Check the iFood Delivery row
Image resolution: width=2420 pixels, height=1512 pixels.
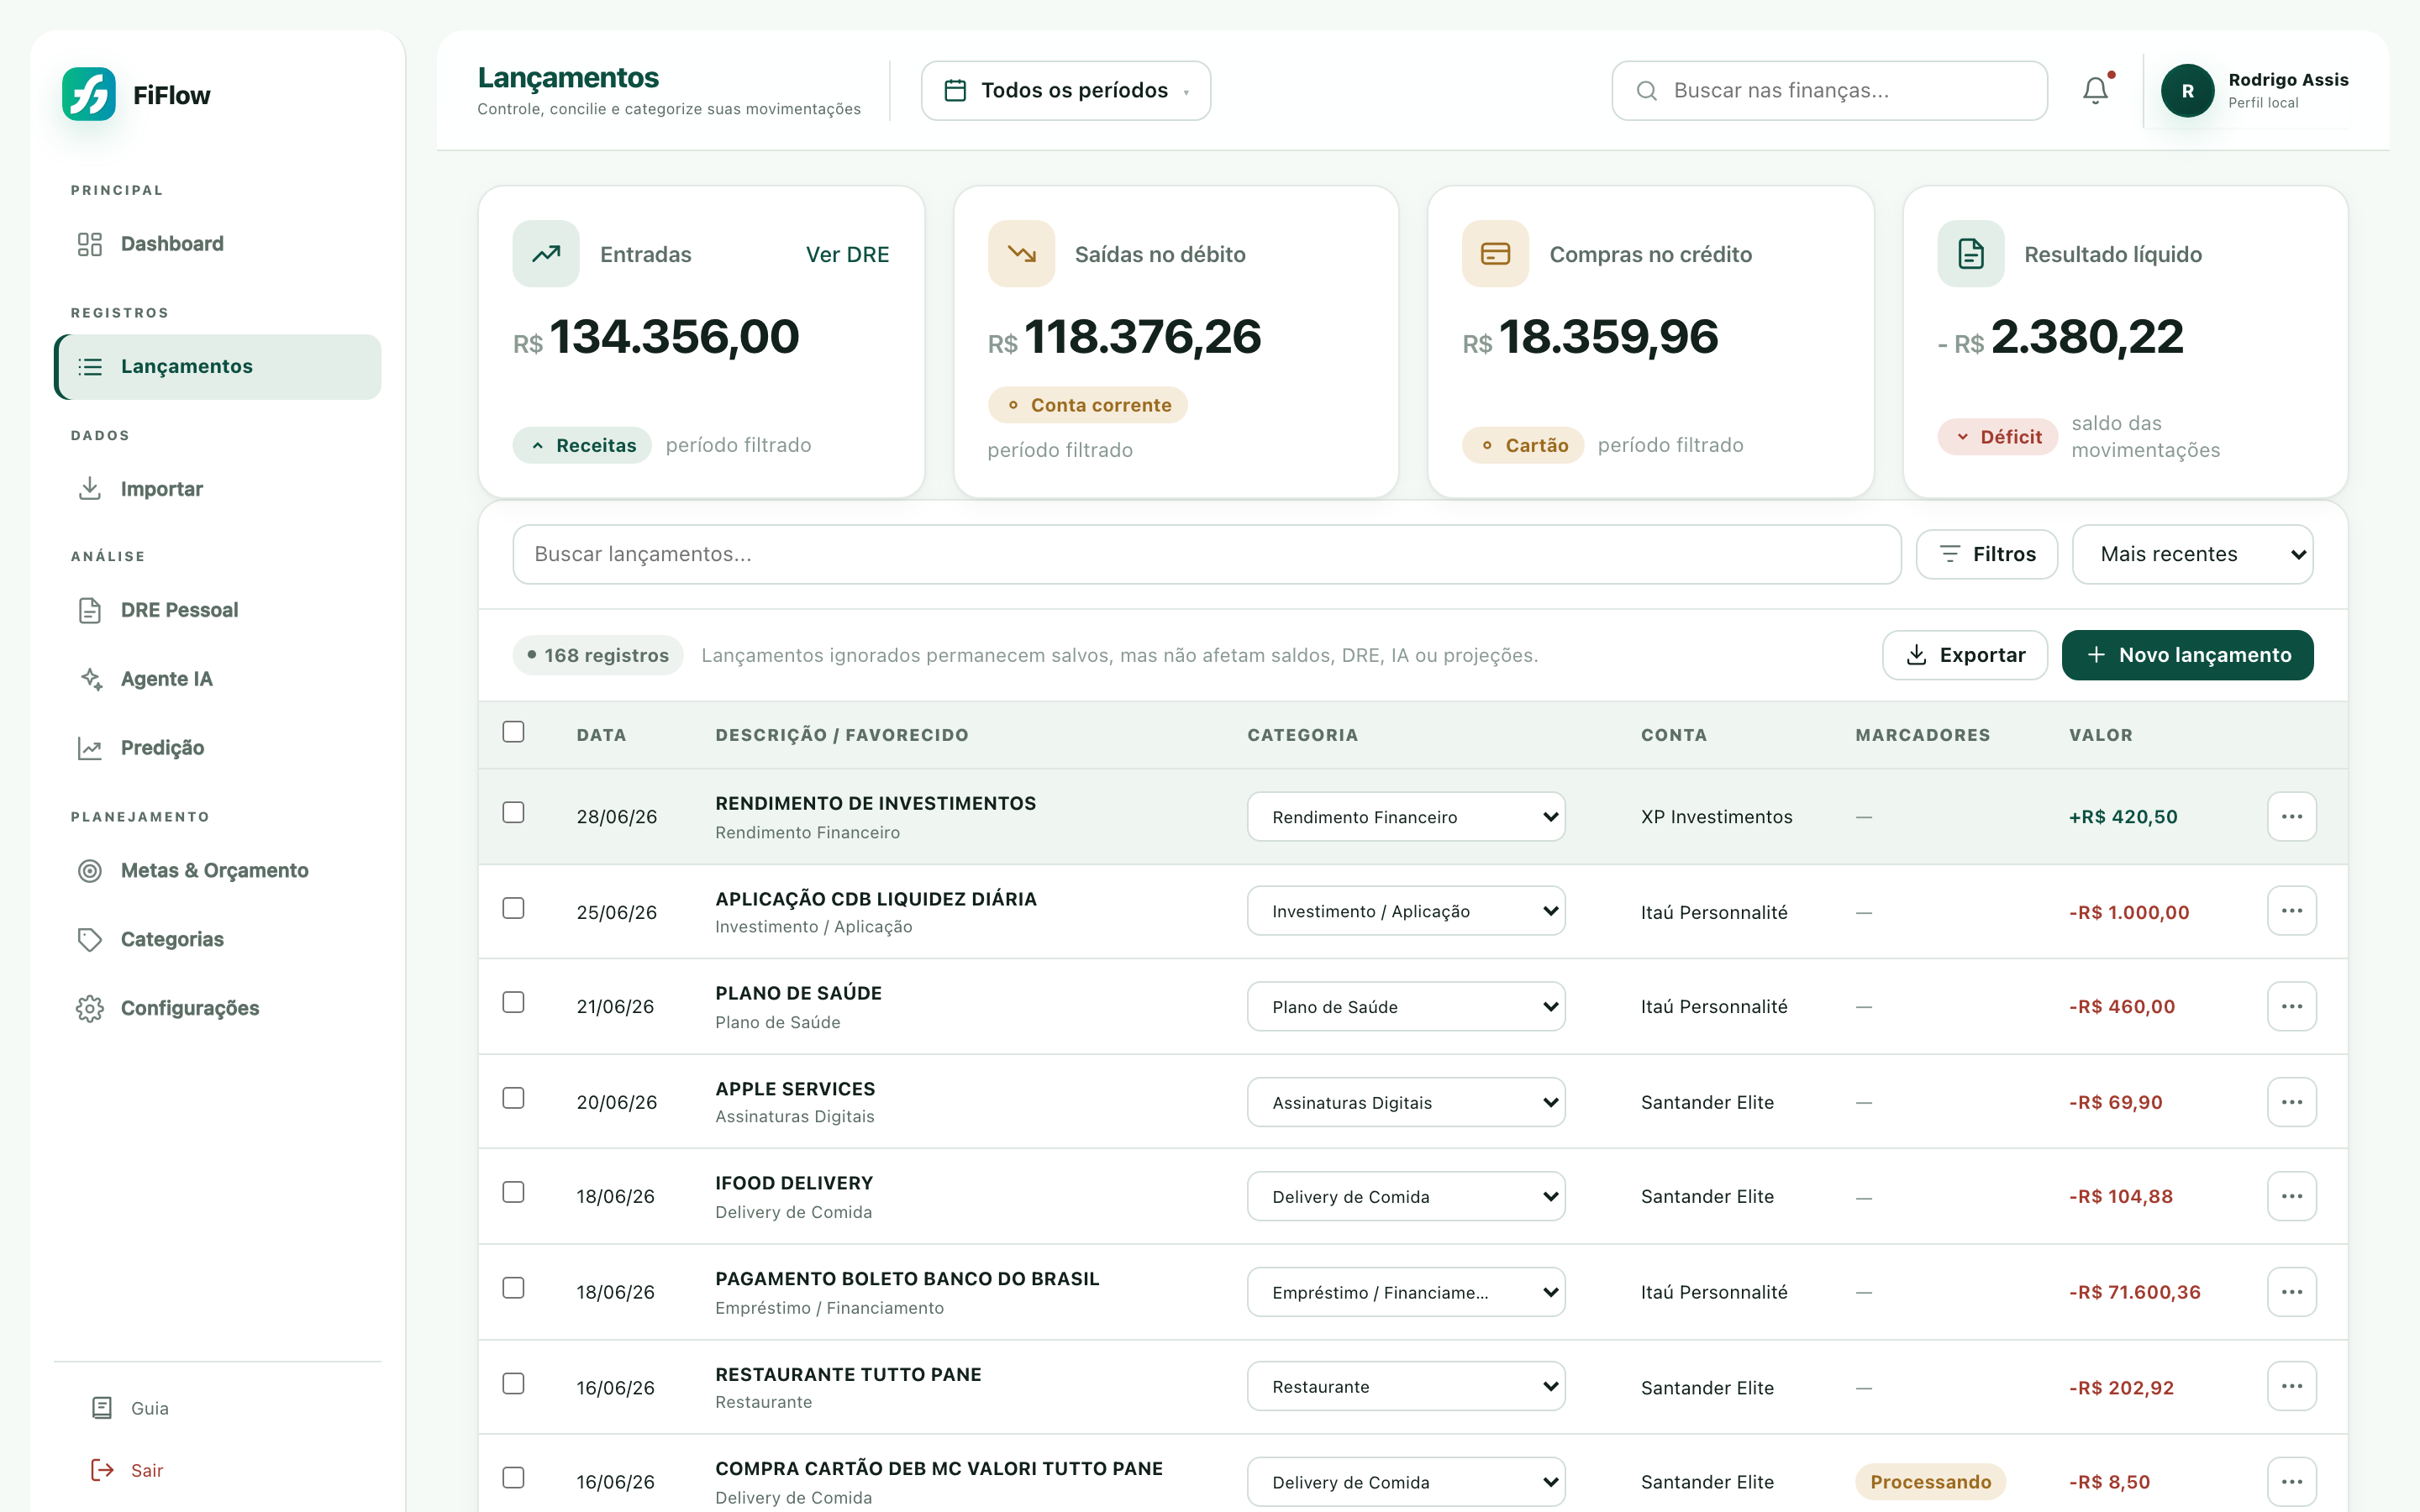coord(513,1192)
